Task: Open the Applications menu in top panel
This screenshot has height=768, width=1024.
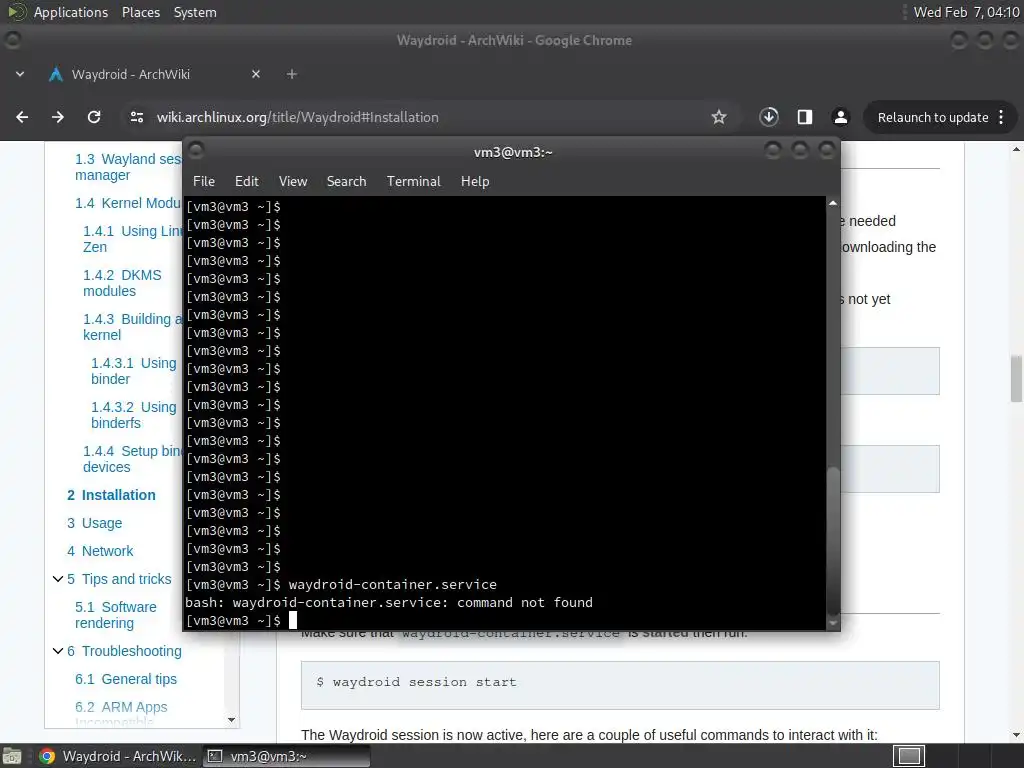Action: 71,12
